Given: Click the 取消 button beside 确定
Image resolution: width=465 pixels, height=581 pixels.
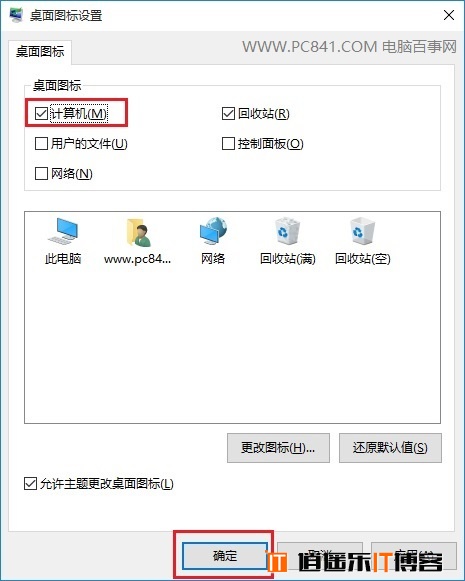Looking at the screenshot, I should 320,556.
